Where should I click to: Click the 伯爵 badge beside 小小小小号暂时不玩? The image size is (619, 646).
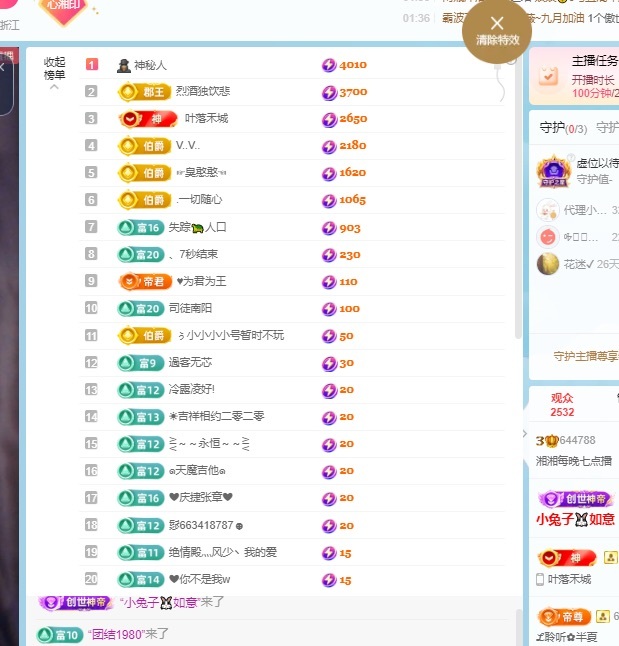(x=144, y=336)
